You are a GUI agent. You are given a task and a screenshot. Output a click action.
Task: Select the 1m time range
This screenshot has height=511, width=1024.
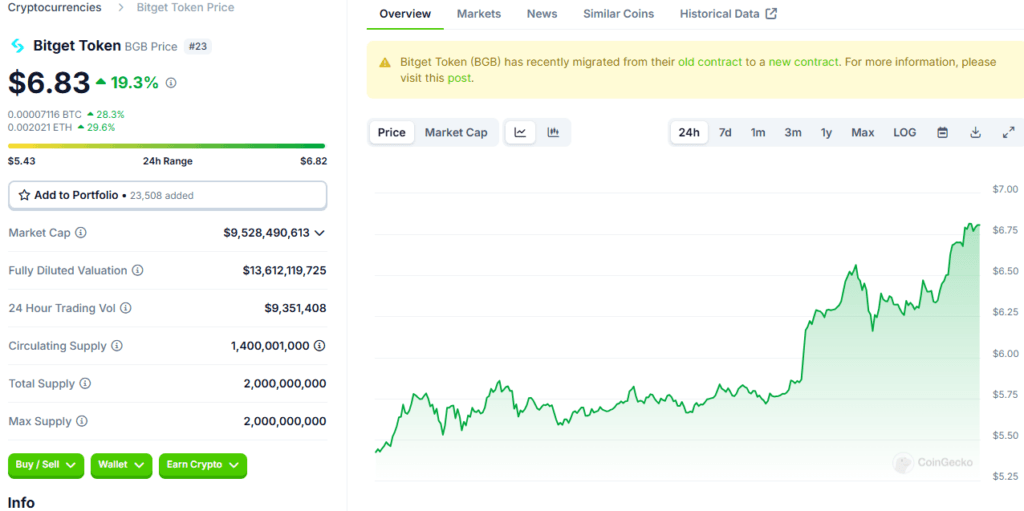(x=758, y=133)
